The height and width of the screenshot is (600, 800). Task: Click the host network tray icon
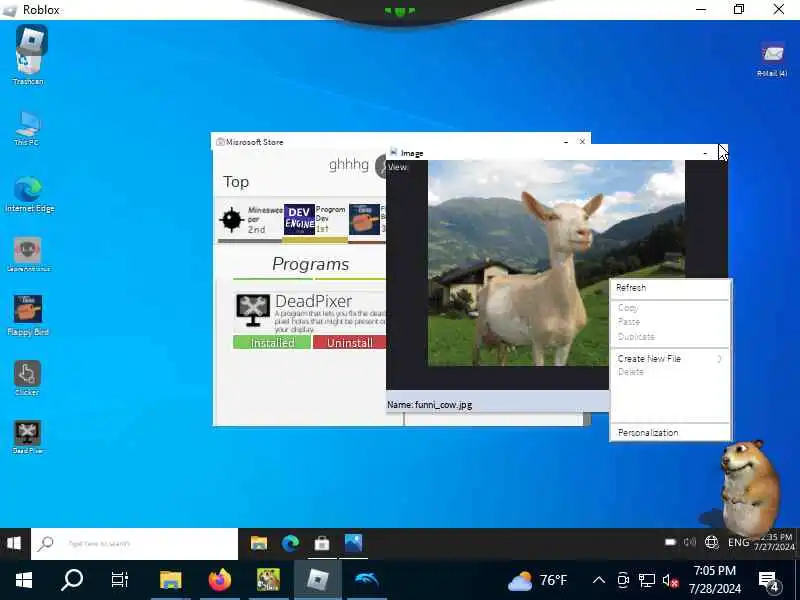point(647,580)
